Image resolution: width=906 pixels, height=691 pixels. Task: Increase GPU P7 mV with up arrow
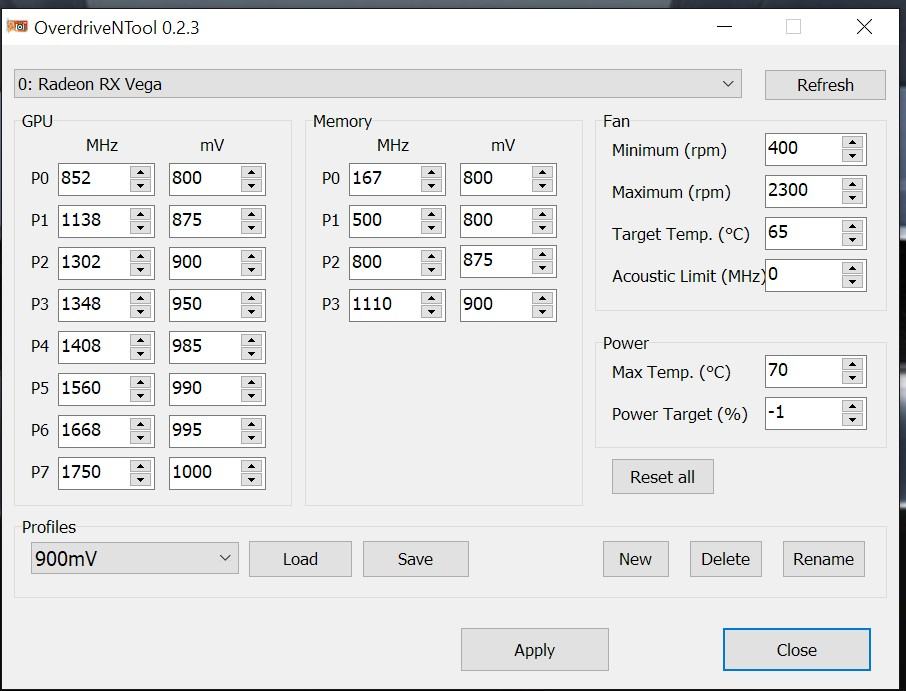[x=251, y=467]
